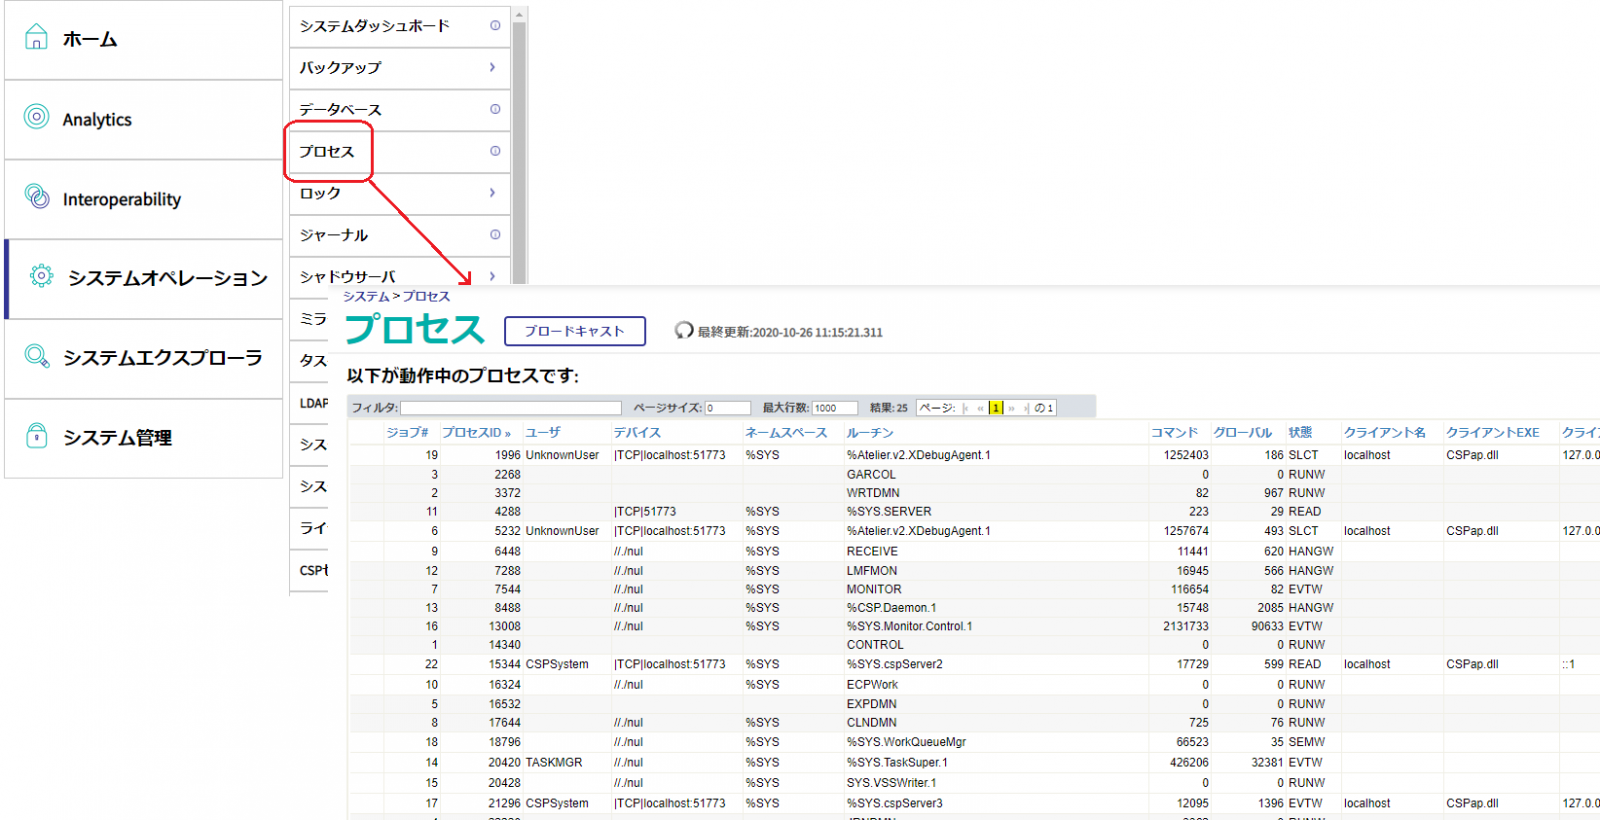Click the LMFMON routine row
This screenshot has height=820, width=1600.
pyautogui.click(x=872, y=571)
